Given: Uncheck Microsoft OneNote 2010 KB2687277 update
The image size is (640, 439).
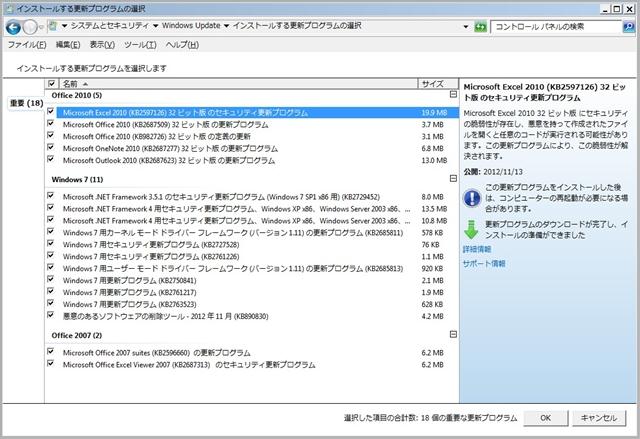Looking at the screenshot, I should tap(51, 147).
